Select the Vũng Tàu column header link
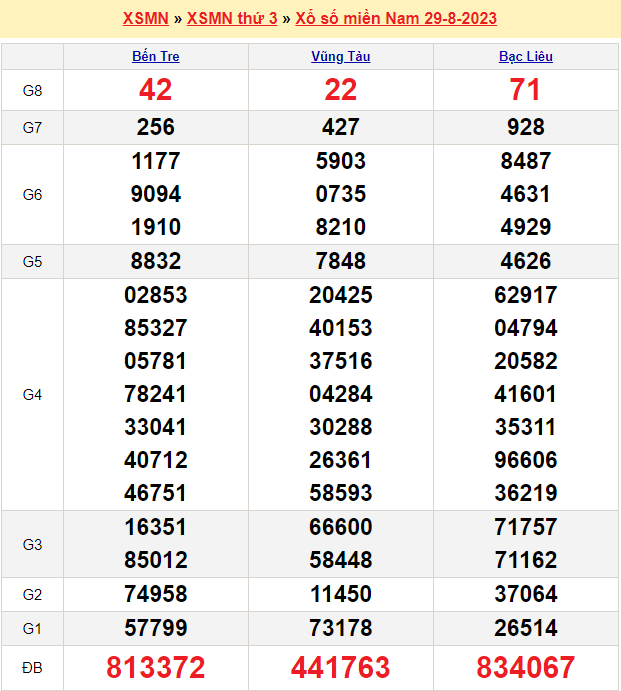 coord(340,56)
